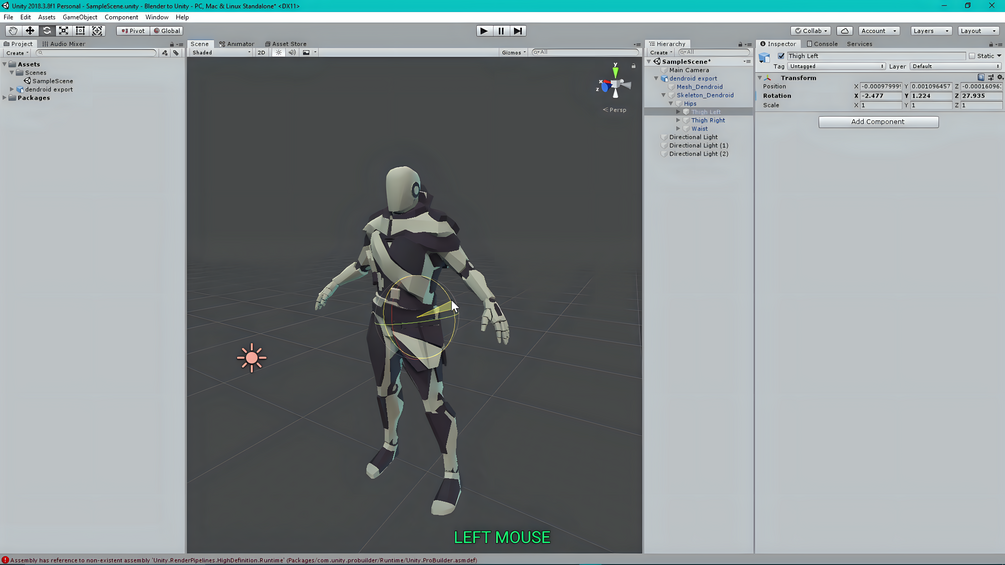The height and width of the screenshot is (565, 1005).
Task: Toggle the Static checkbox
Action: pos(972,56)
